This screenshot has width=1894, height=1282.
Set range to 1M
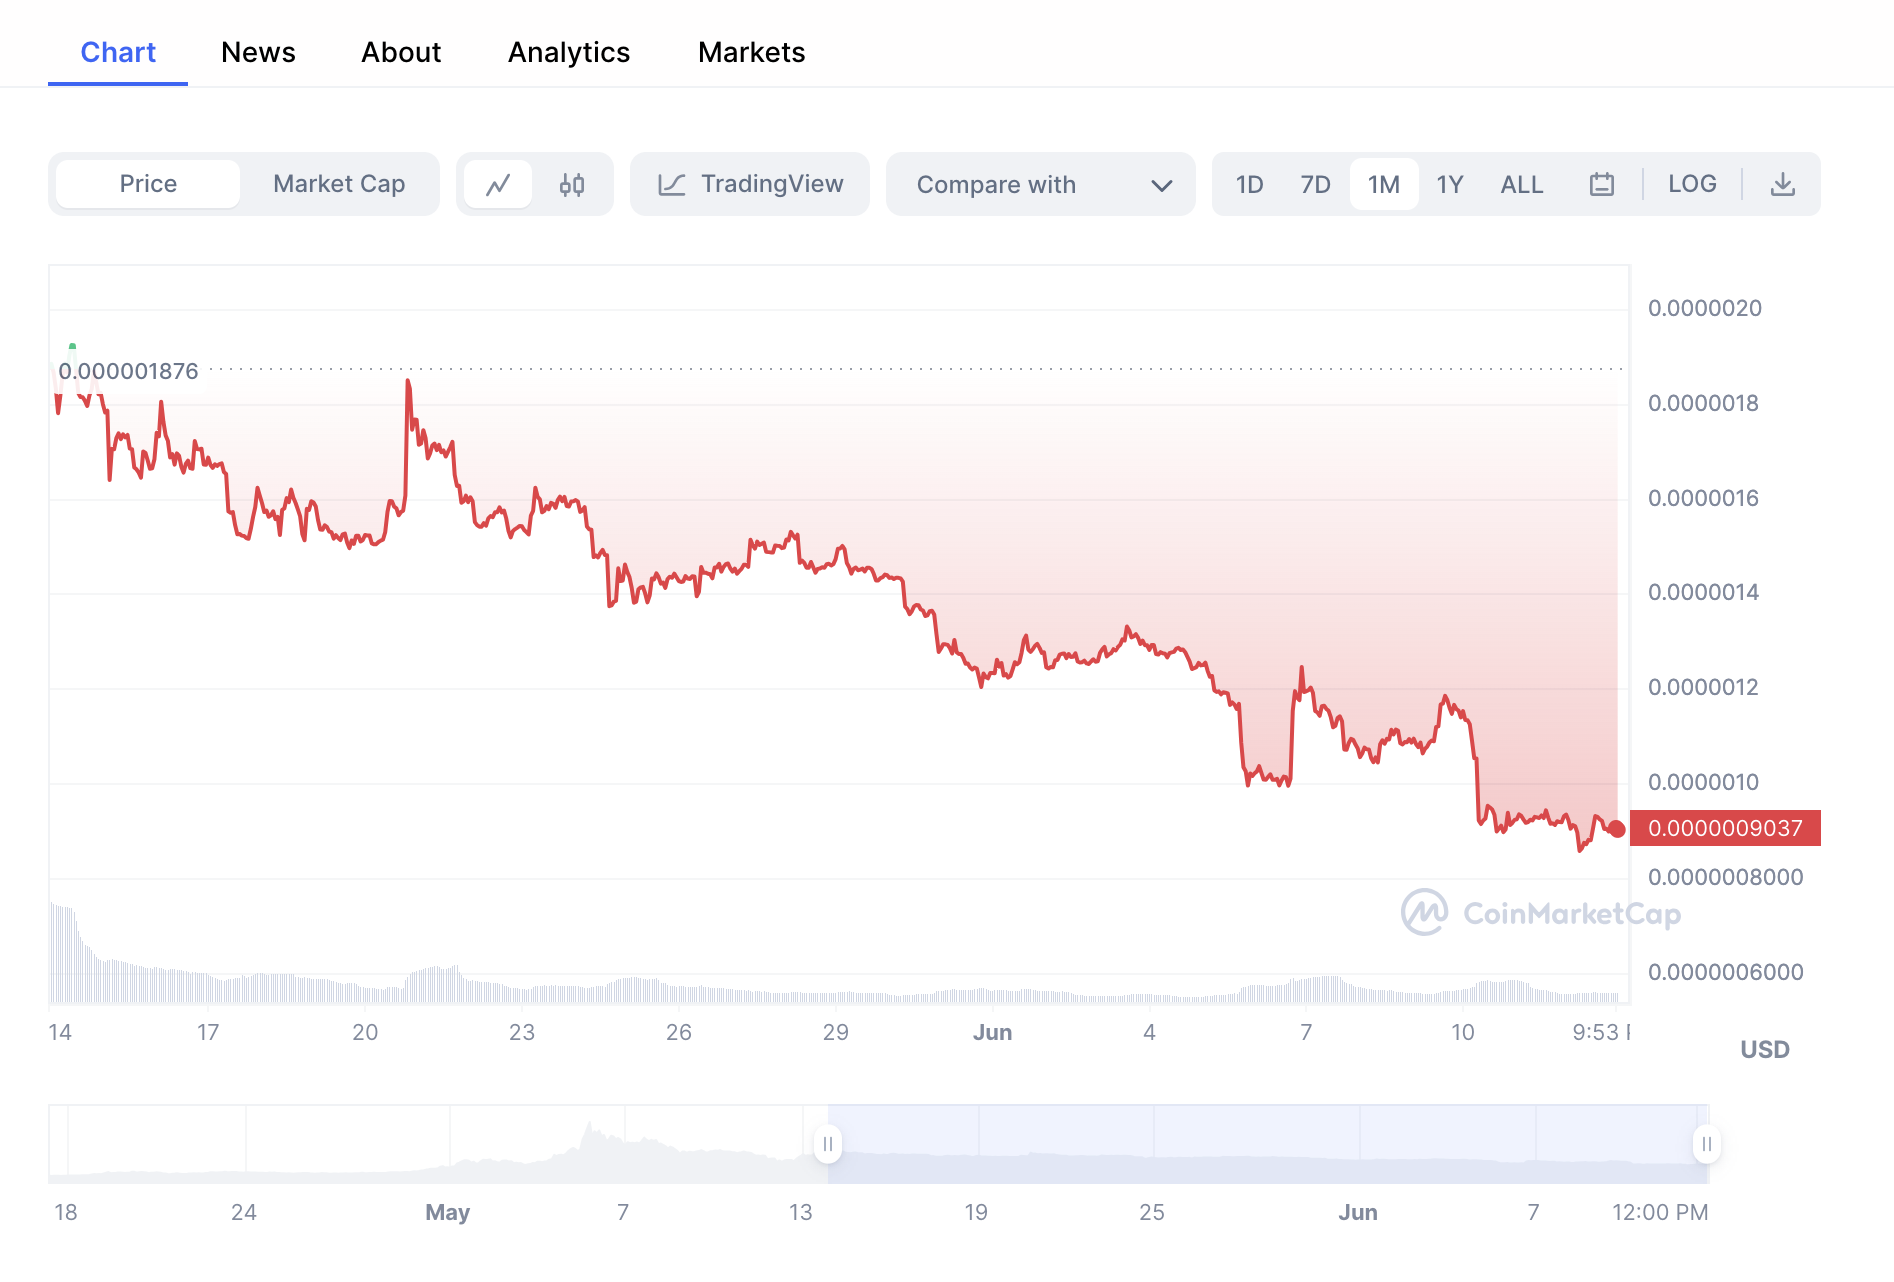tap(1384, 185)
